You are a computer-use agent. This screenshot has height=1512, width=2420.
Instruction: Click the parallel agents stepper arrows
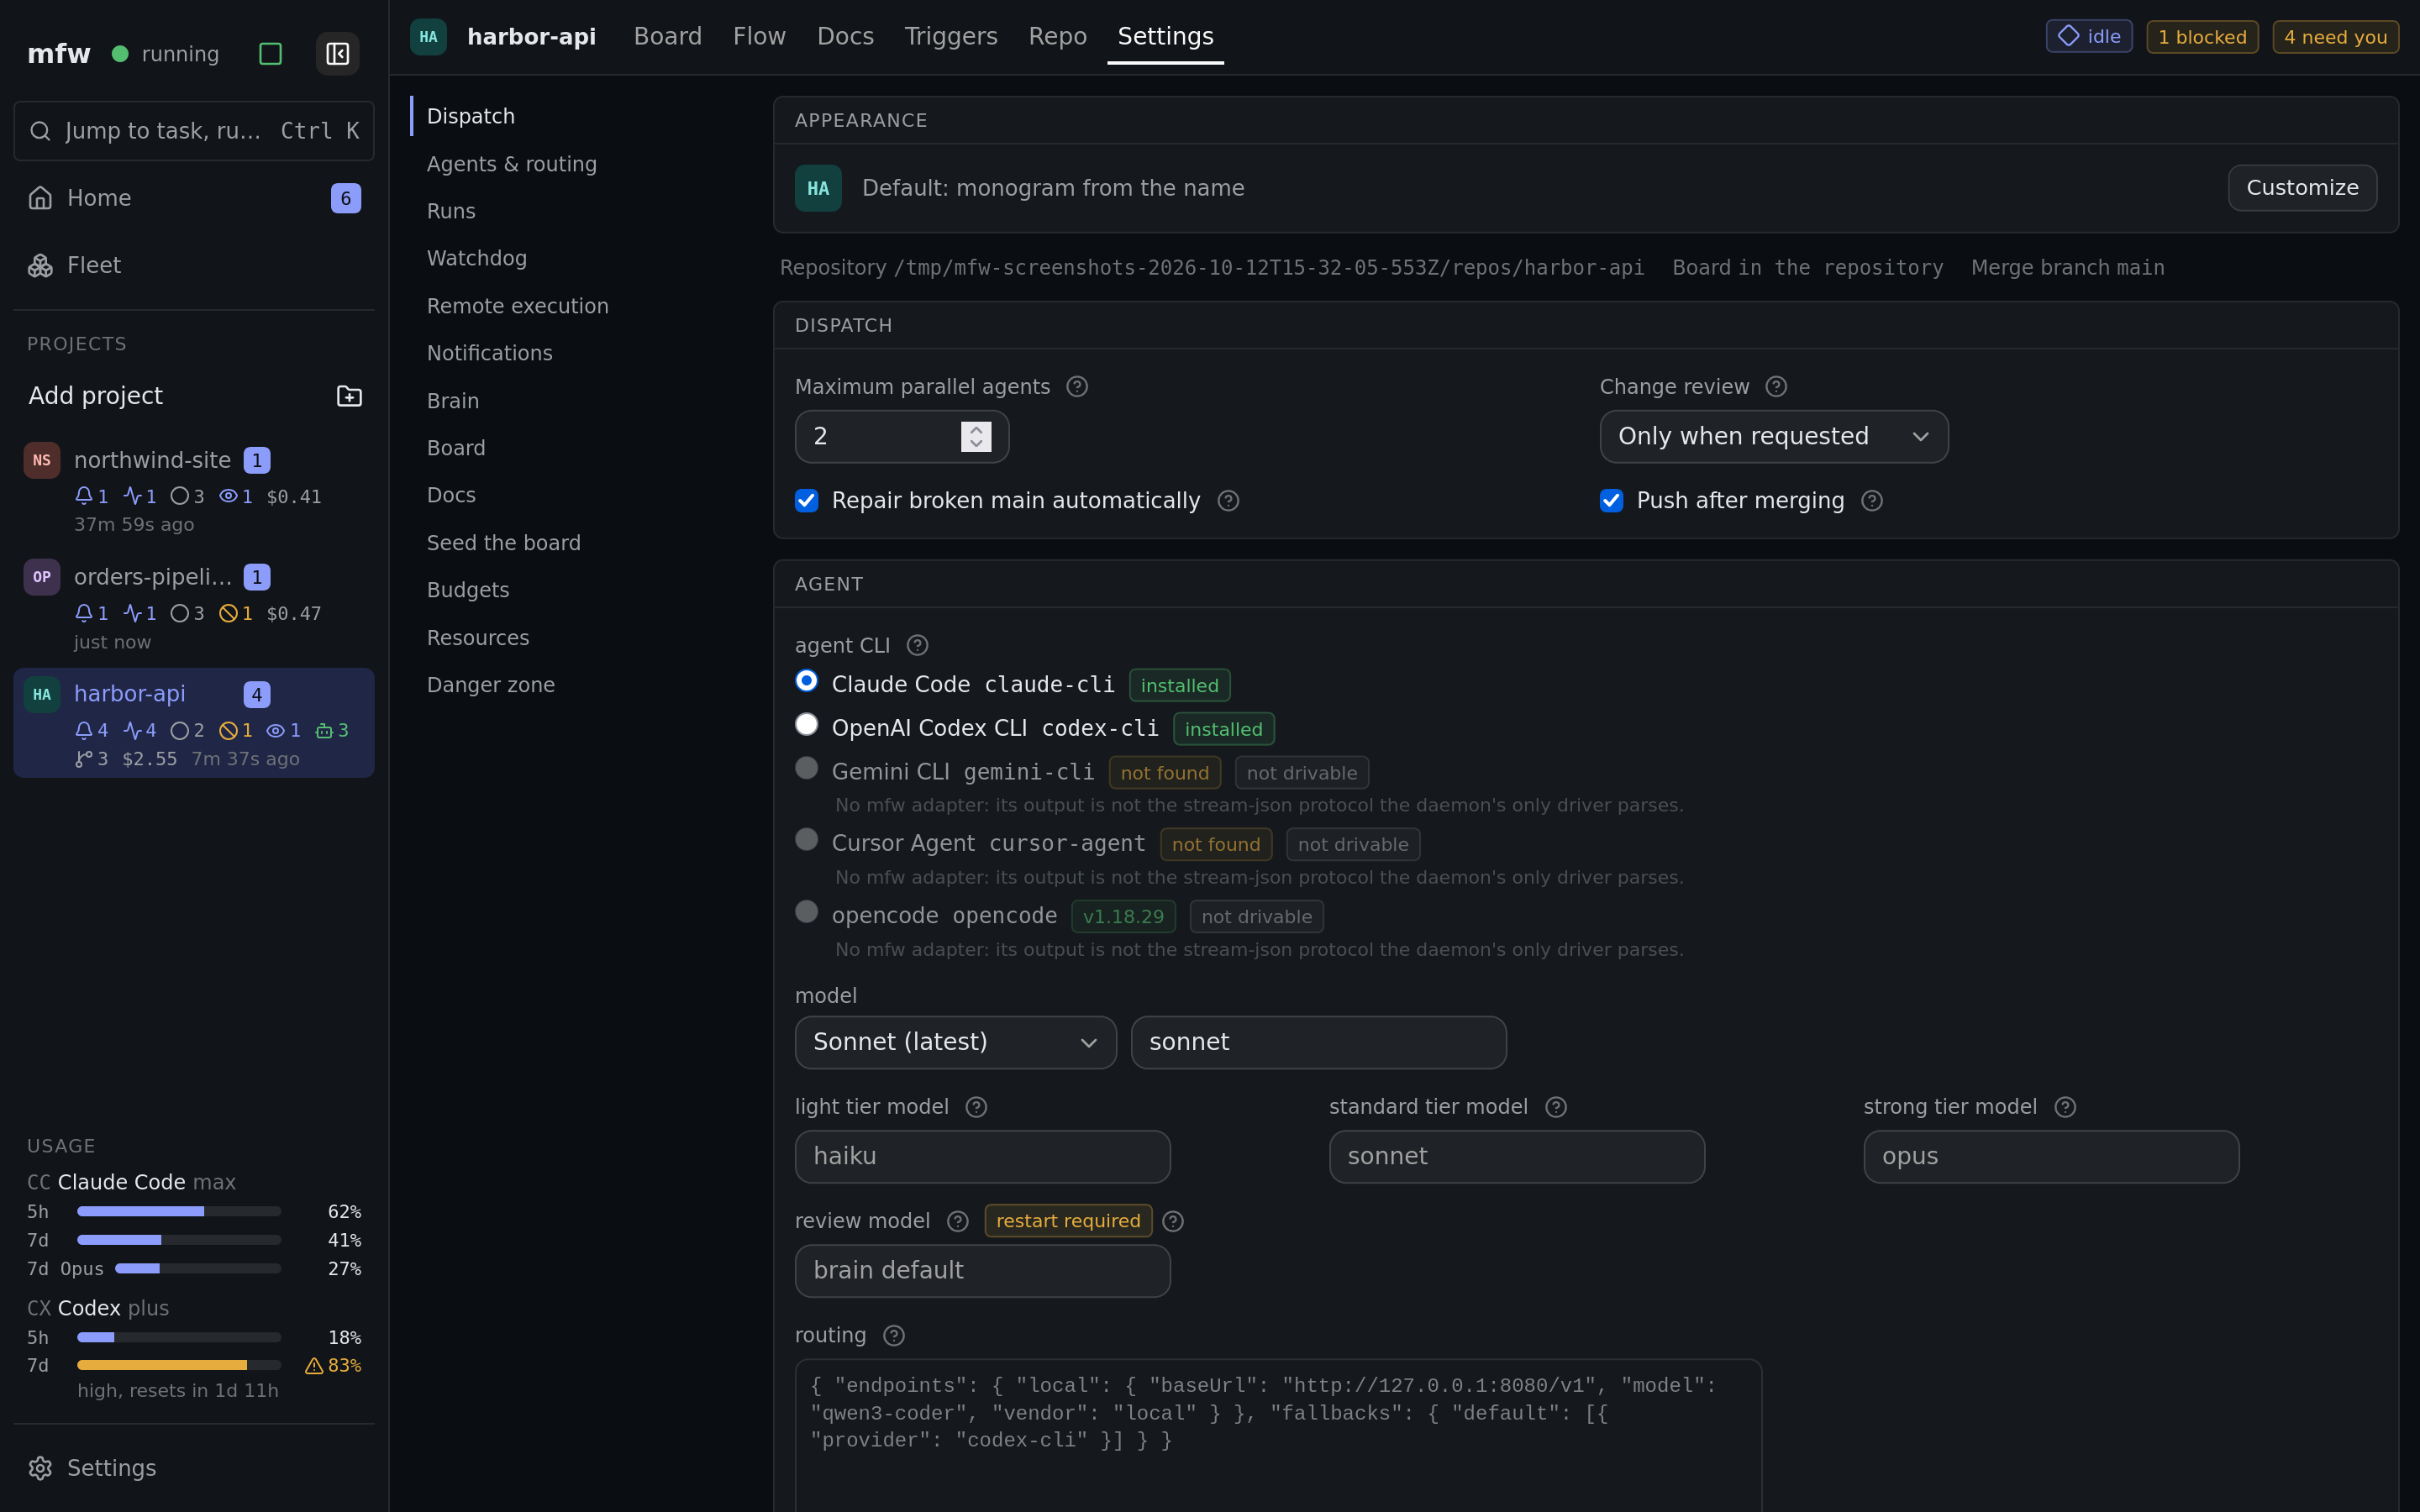[976, 437]
